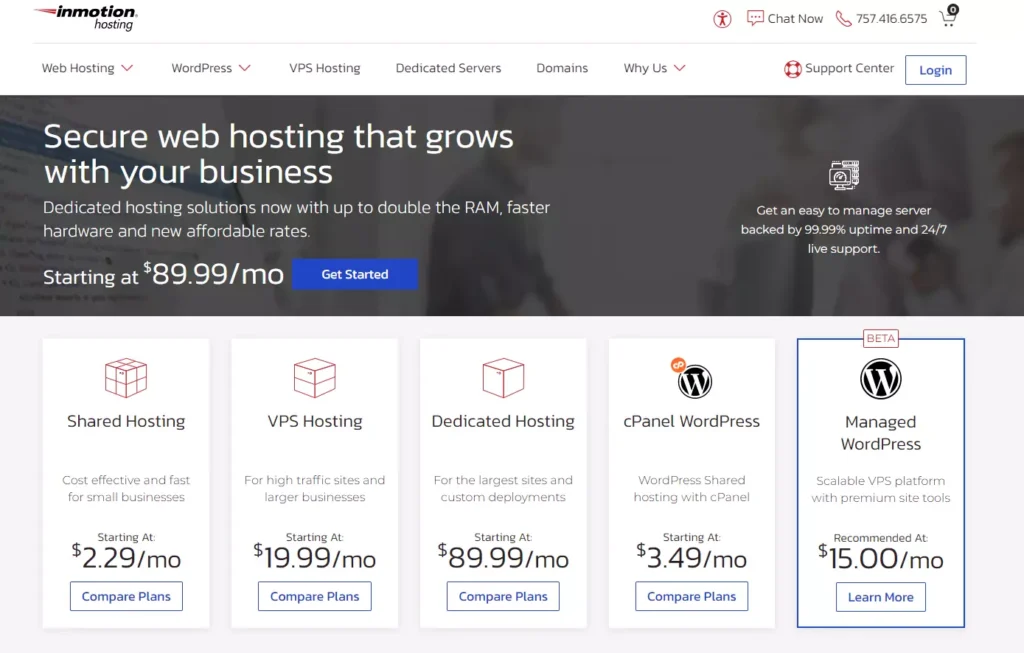The image size is (1024, 653).
Task: Open the accessibility options icon
Action: click(x=722, y=19)
